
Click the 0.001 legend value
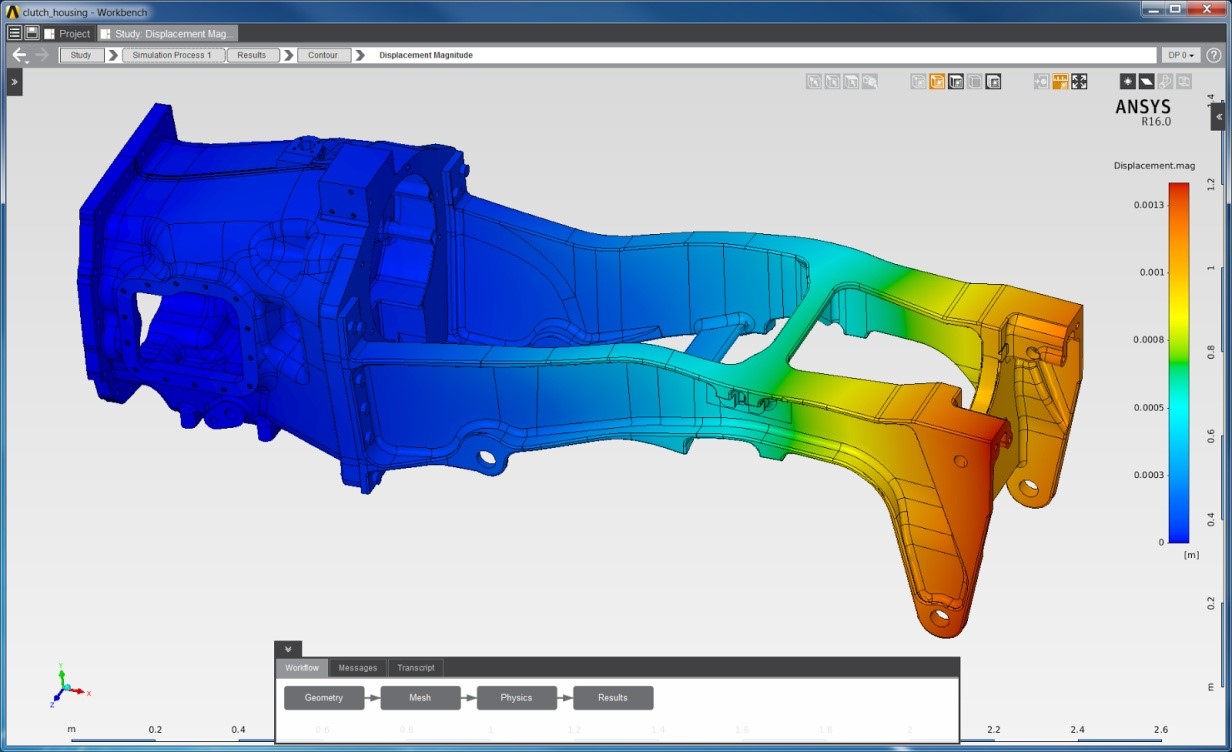(x=1153, y=272)
